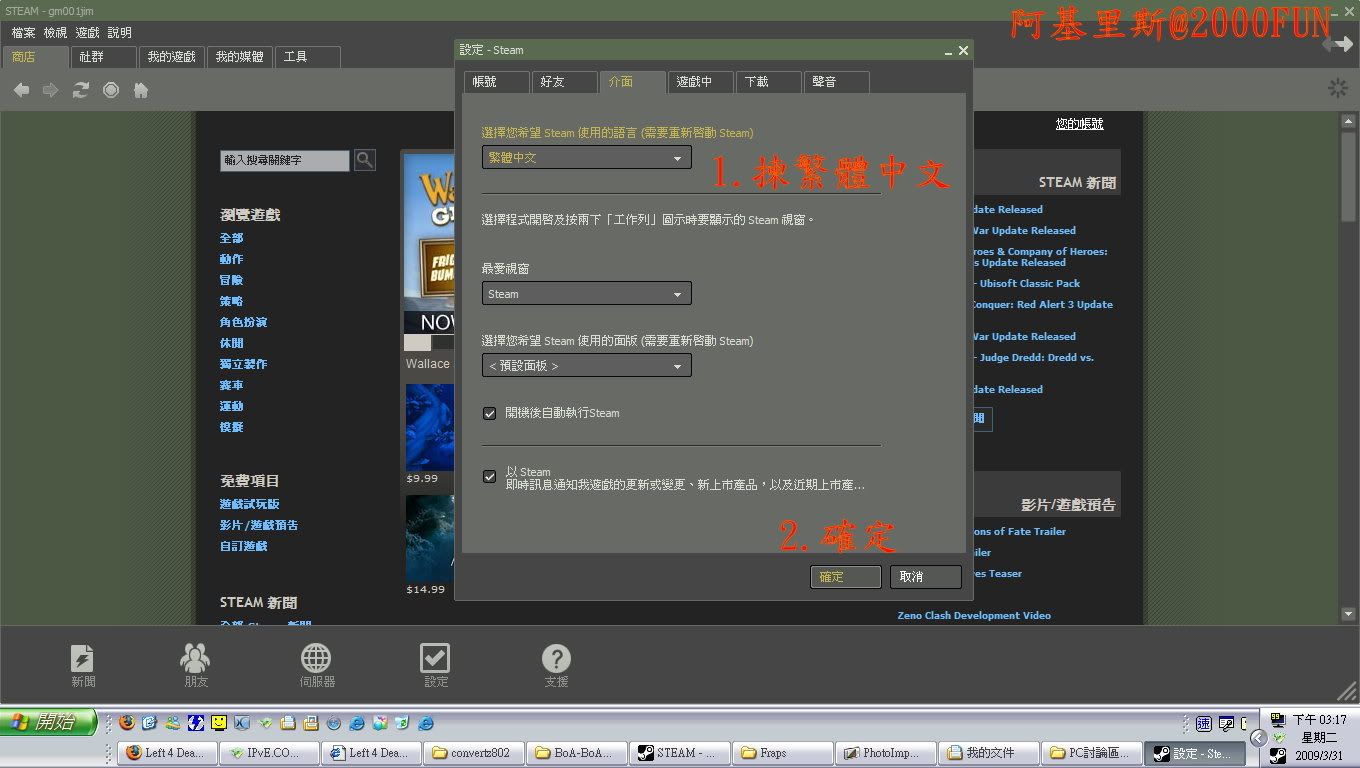
Task: Click the Back arrow navigation icon
Action: [x=21, y=90]
